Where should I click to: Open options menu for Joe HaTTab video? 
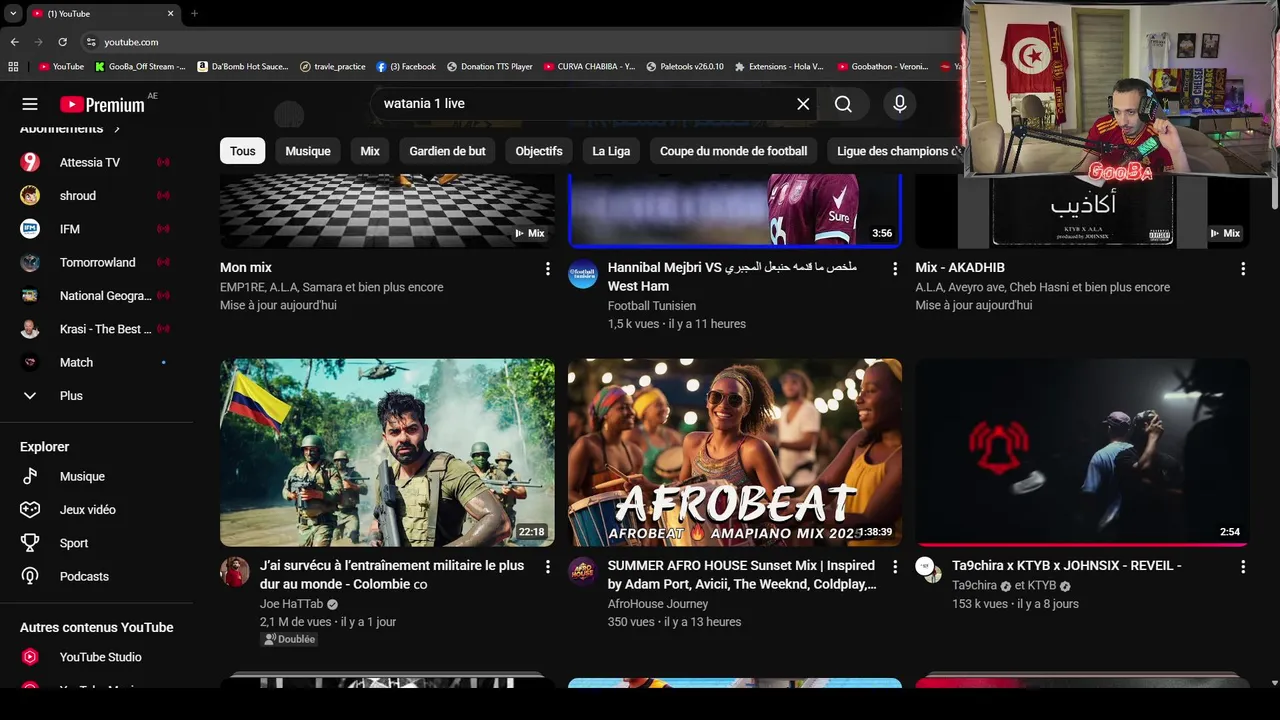point(547,567)
